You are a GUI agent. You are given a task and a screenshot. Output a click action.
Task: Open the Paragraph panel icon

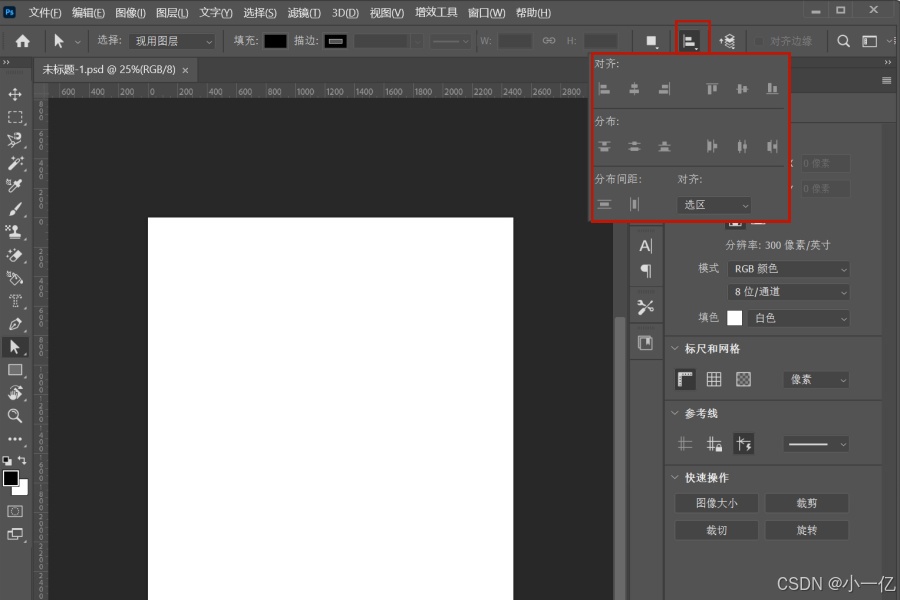coord(646,270)
